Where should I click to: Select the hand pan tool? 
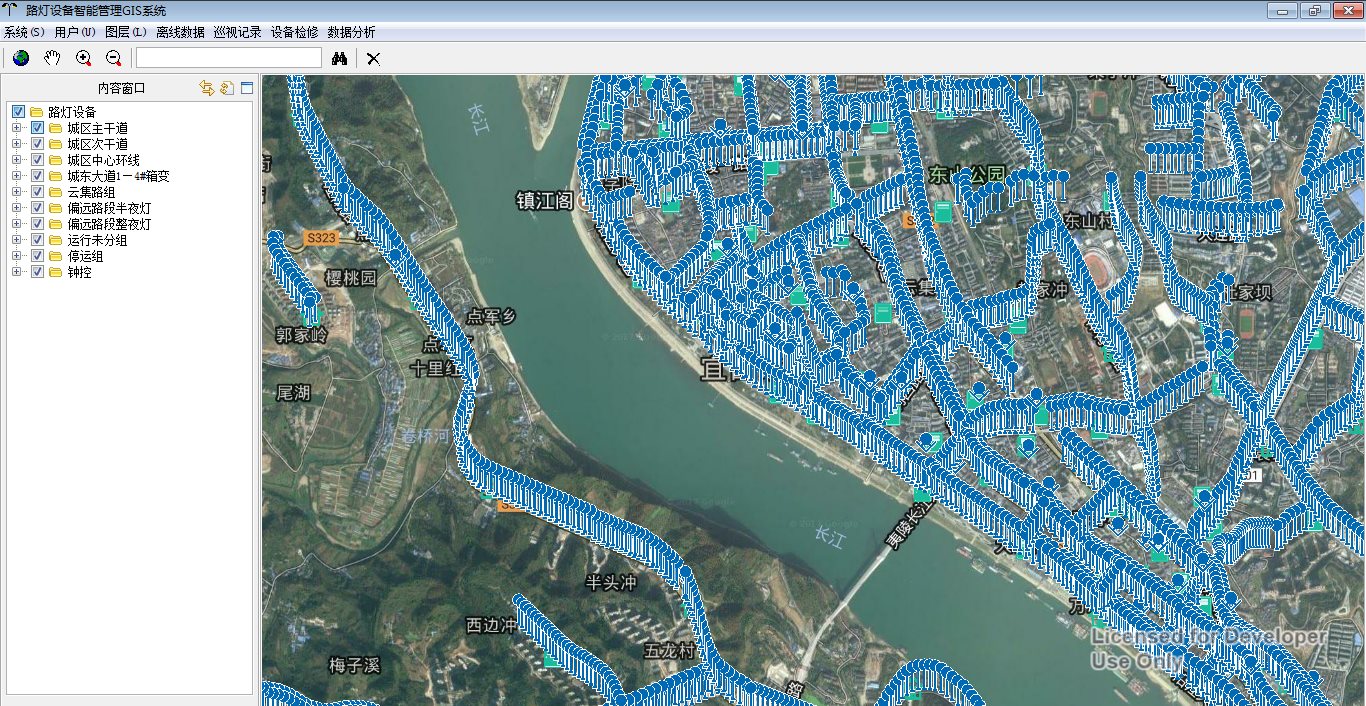coord(52,58)
